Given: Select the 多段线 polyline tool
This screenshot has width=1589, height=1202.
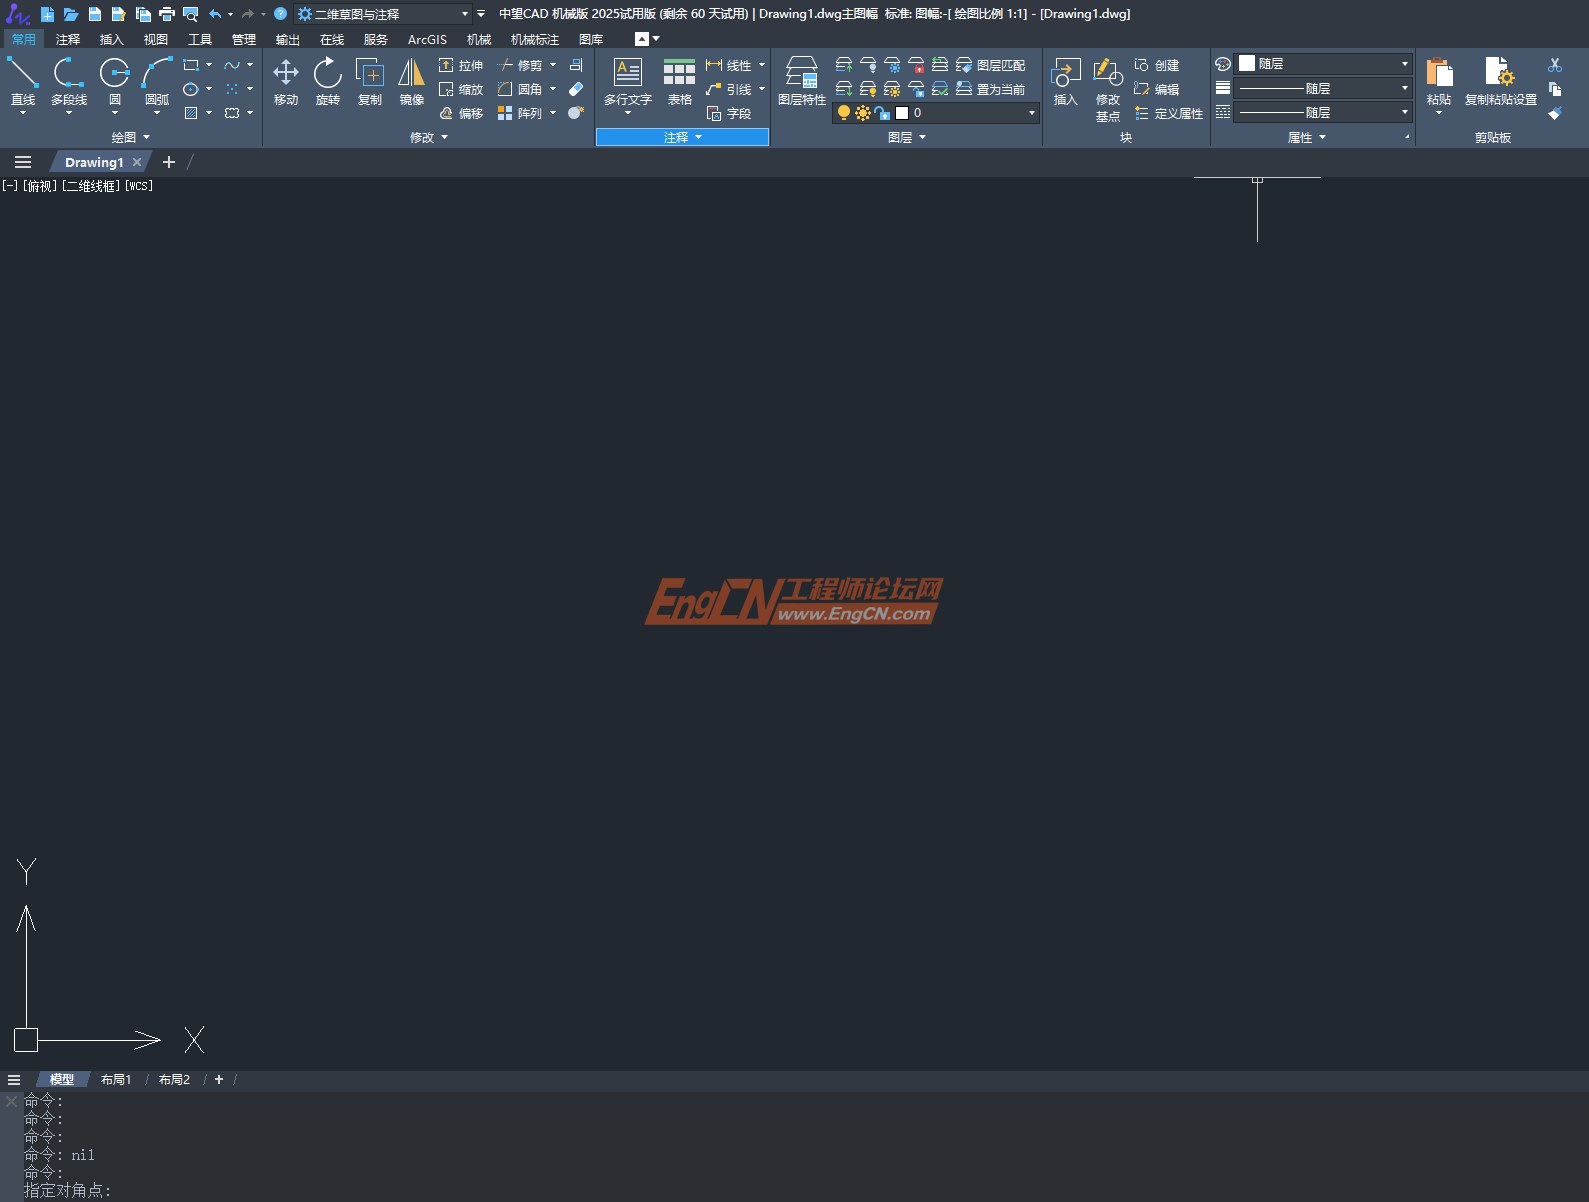Looking at the screenshot, I should [x=69, y=80].
